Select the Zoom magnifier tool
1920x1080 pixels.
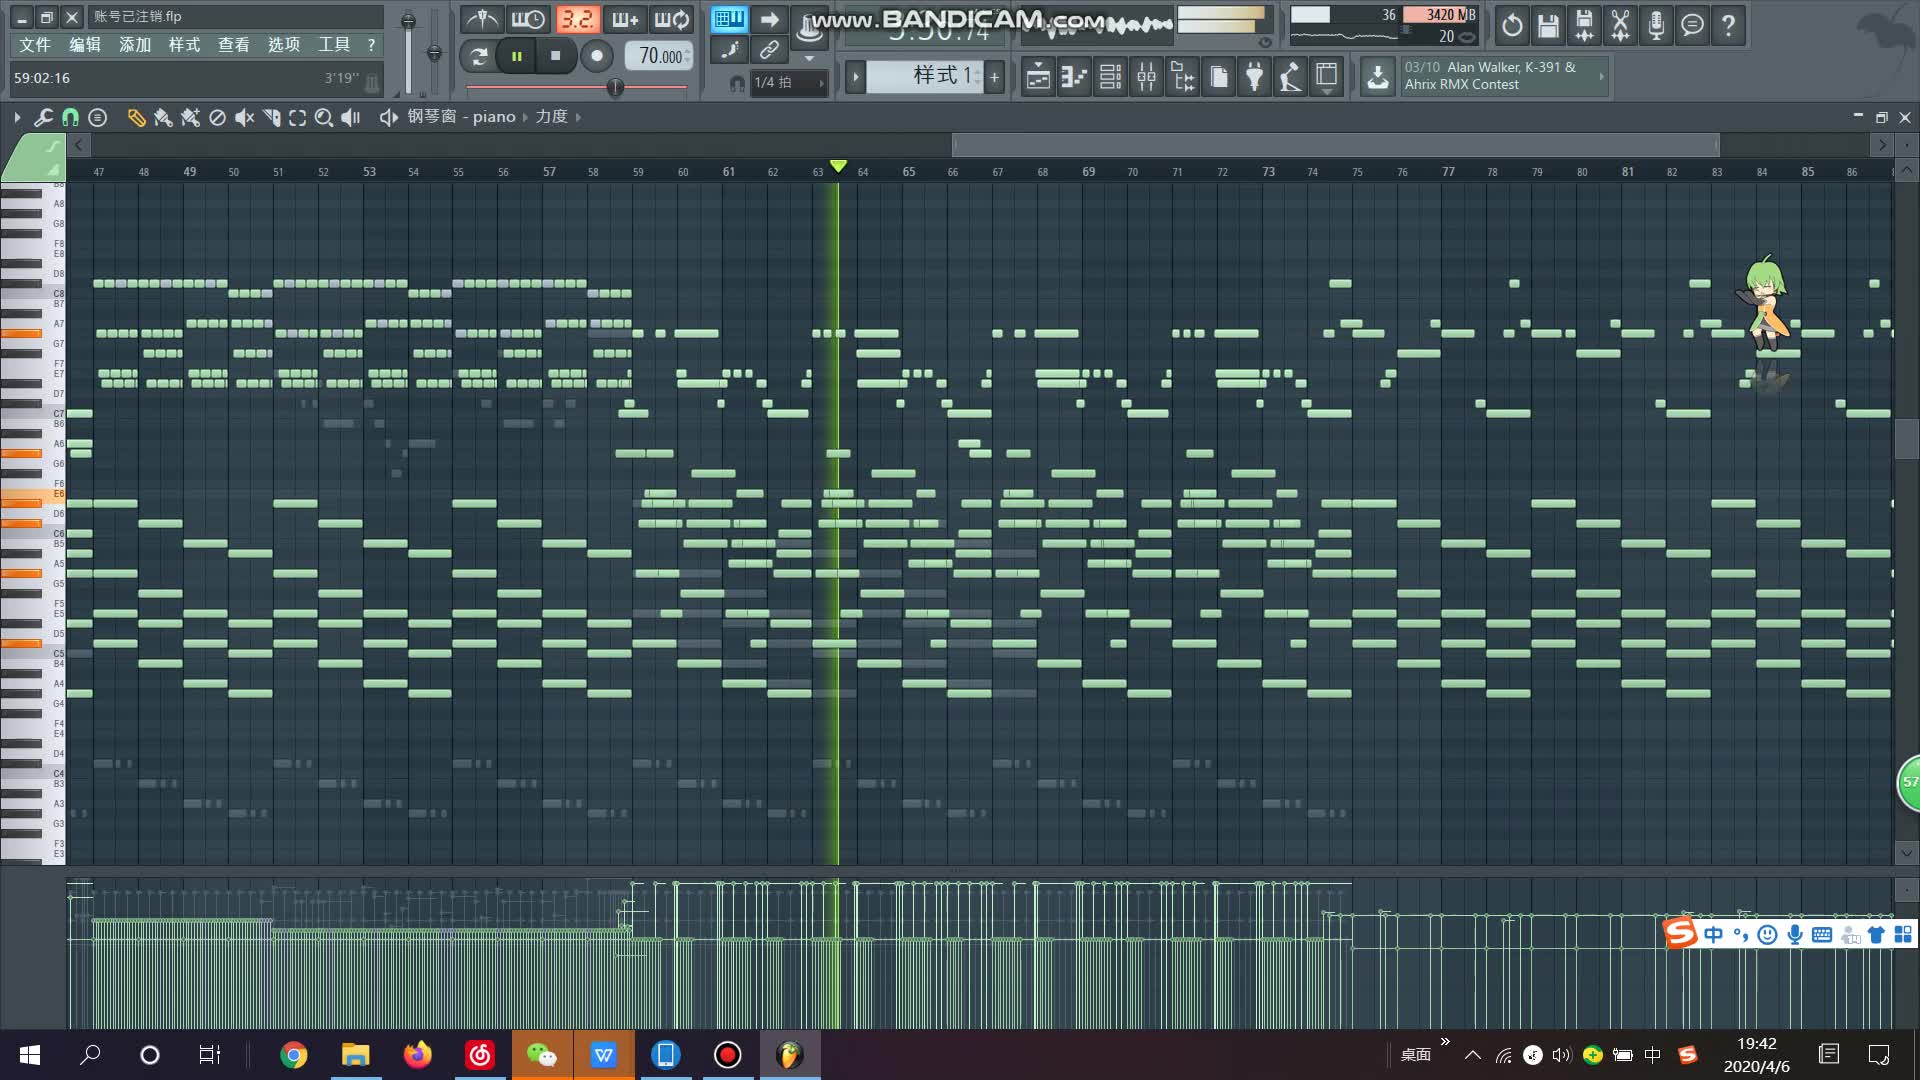pos(324,117)
